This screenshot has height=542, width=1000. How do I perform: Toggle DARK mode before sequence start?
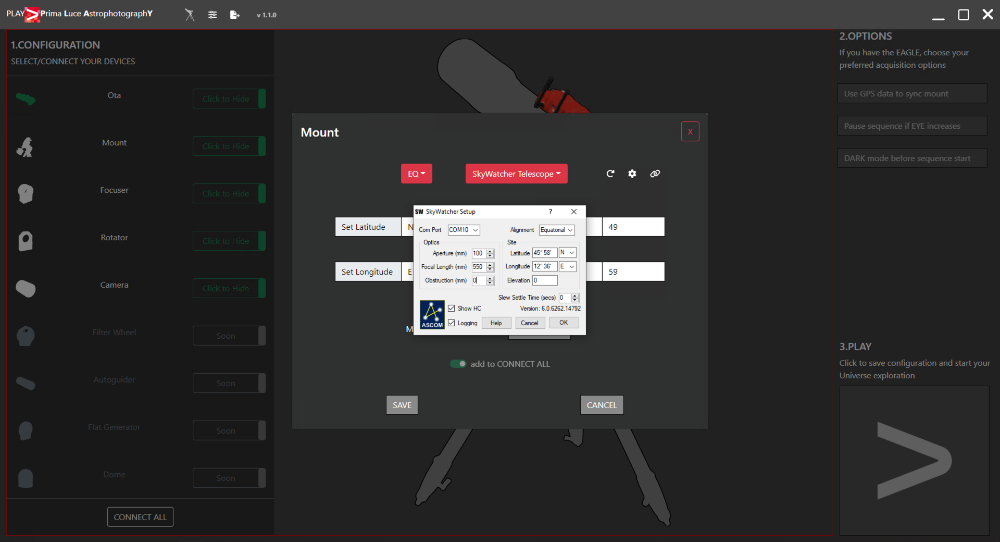912,158
